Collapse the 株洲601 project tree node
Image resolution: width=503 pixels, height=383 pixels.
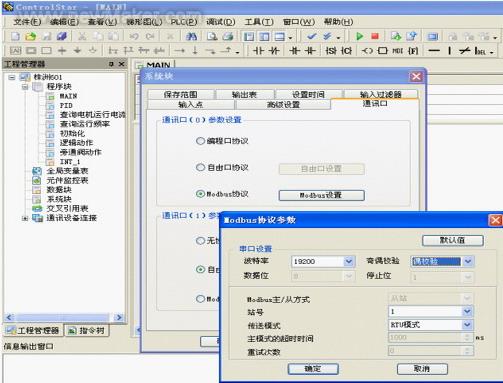[x=12, y=77]
